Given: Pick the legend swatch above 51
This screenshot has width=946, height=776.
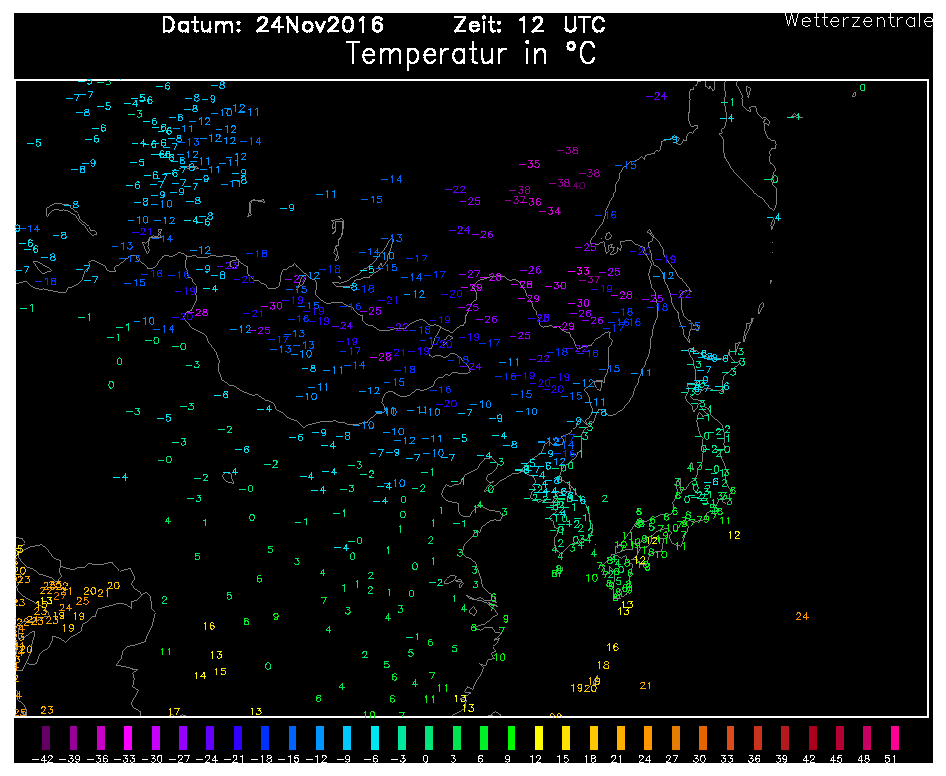Looking at the screenshot, I should coord(893,738).
